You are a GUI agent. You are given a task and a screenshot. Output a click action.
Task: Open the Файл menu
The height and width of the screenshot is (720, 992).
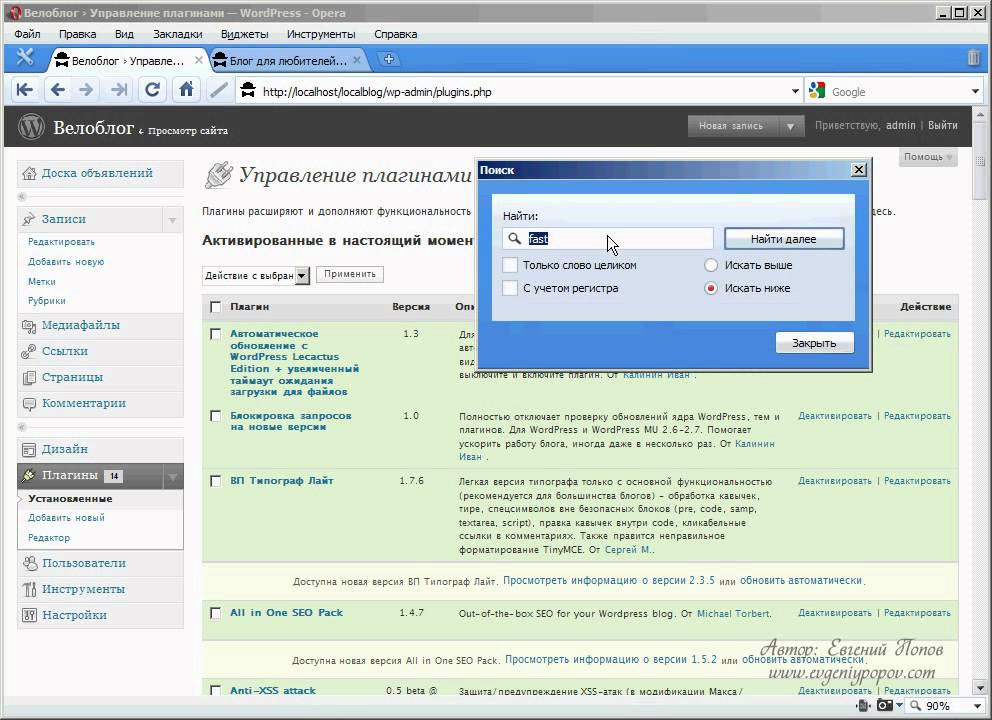coord(27,34)
